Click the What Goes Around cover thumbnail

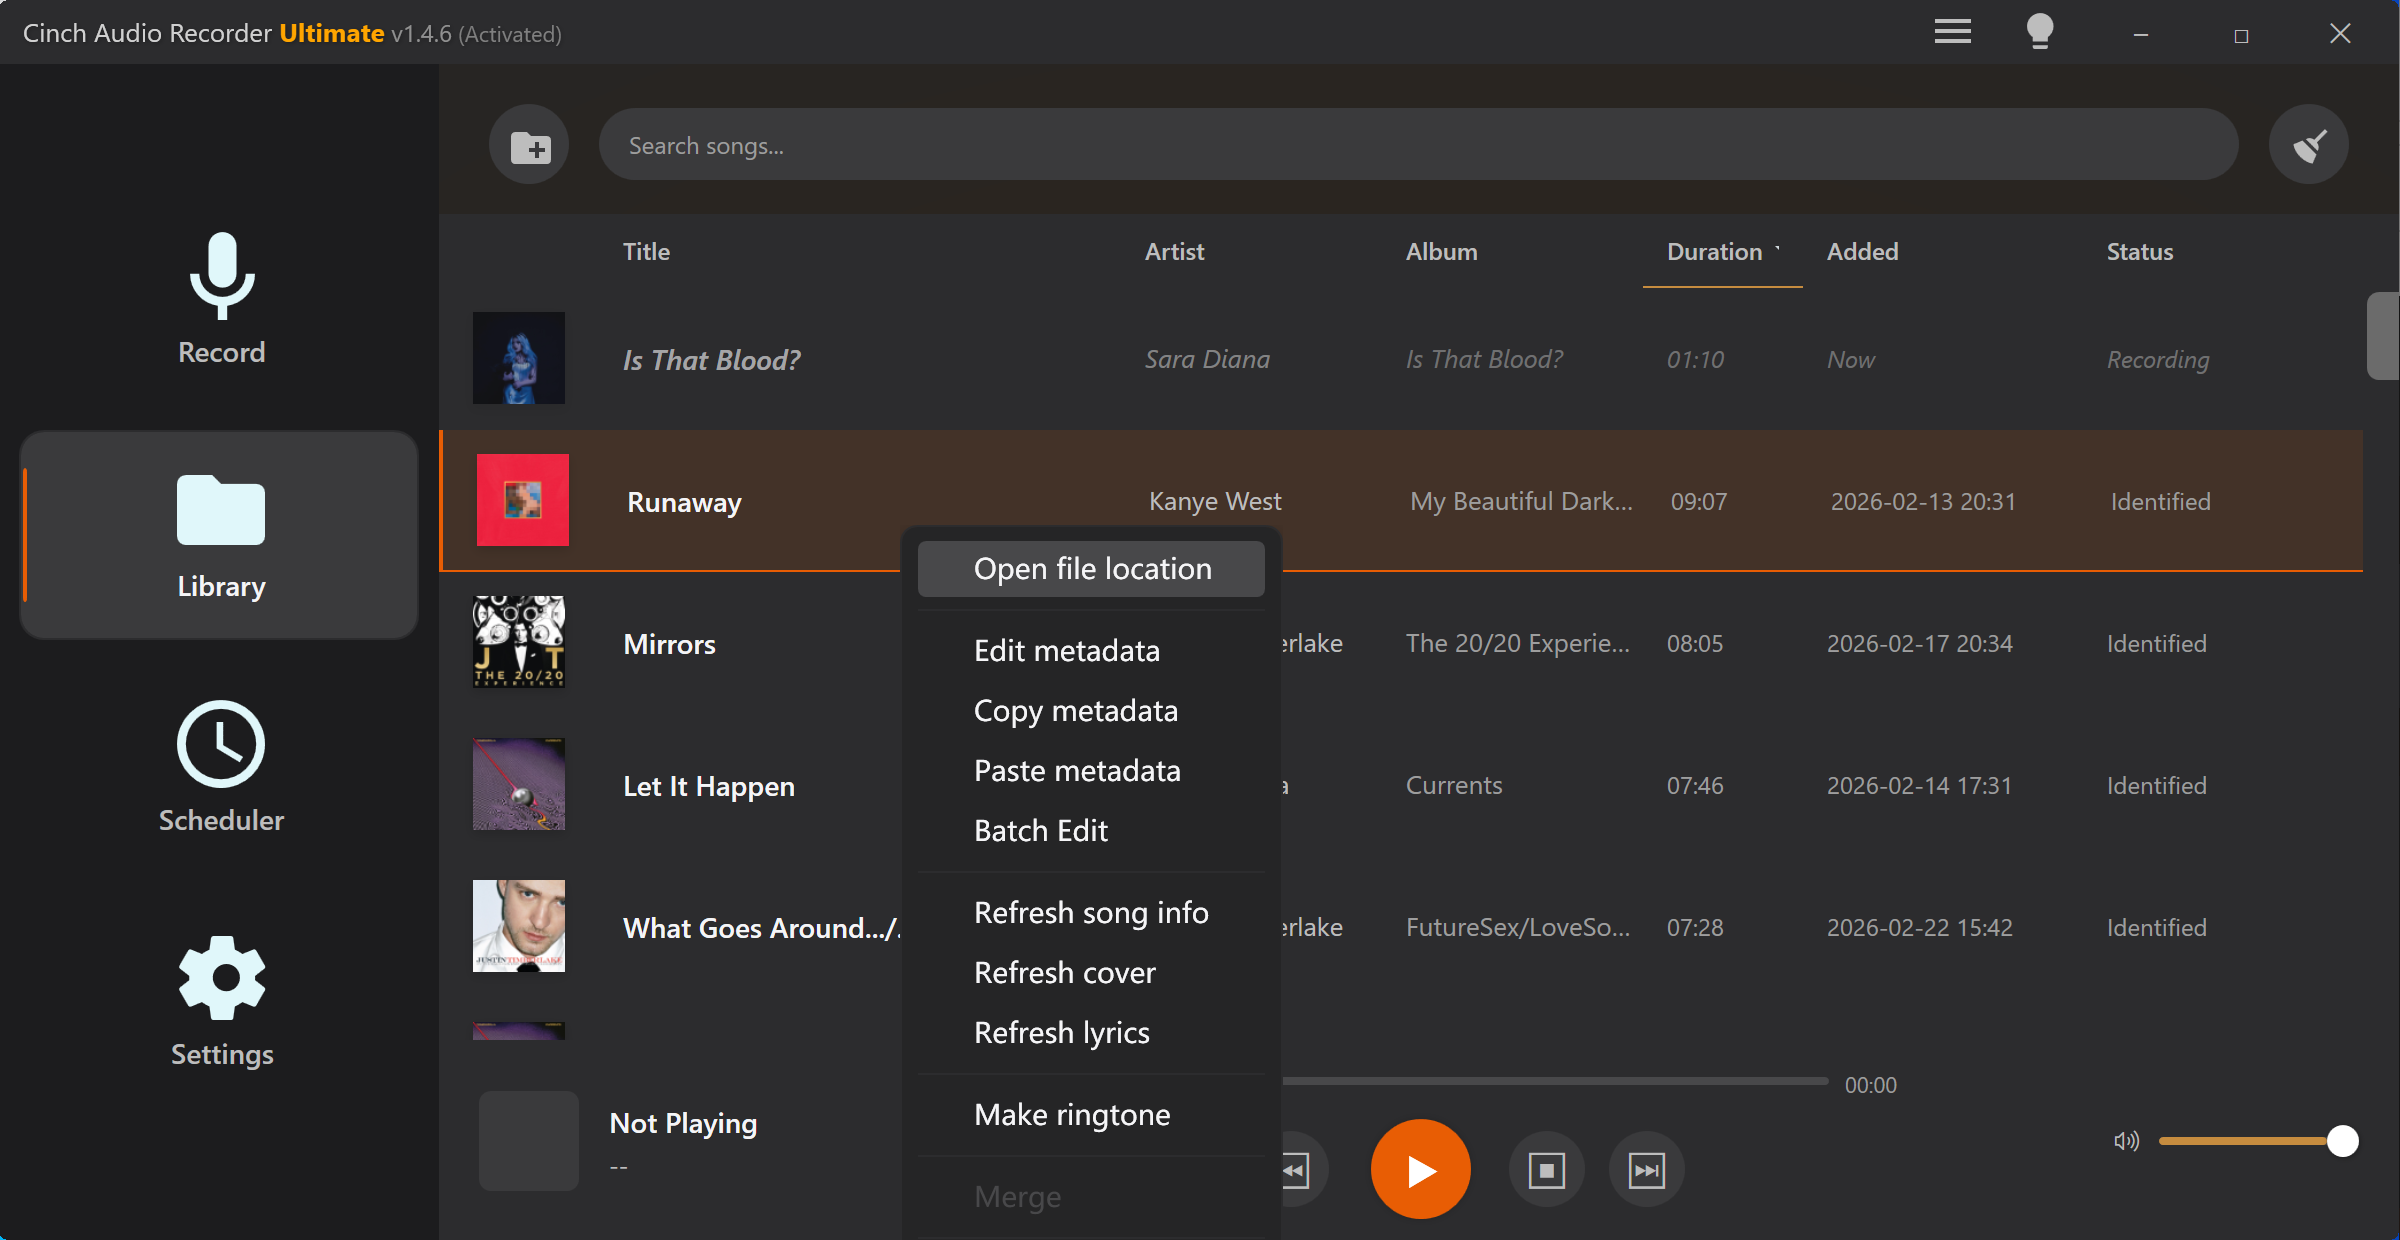tap(519, 926)
